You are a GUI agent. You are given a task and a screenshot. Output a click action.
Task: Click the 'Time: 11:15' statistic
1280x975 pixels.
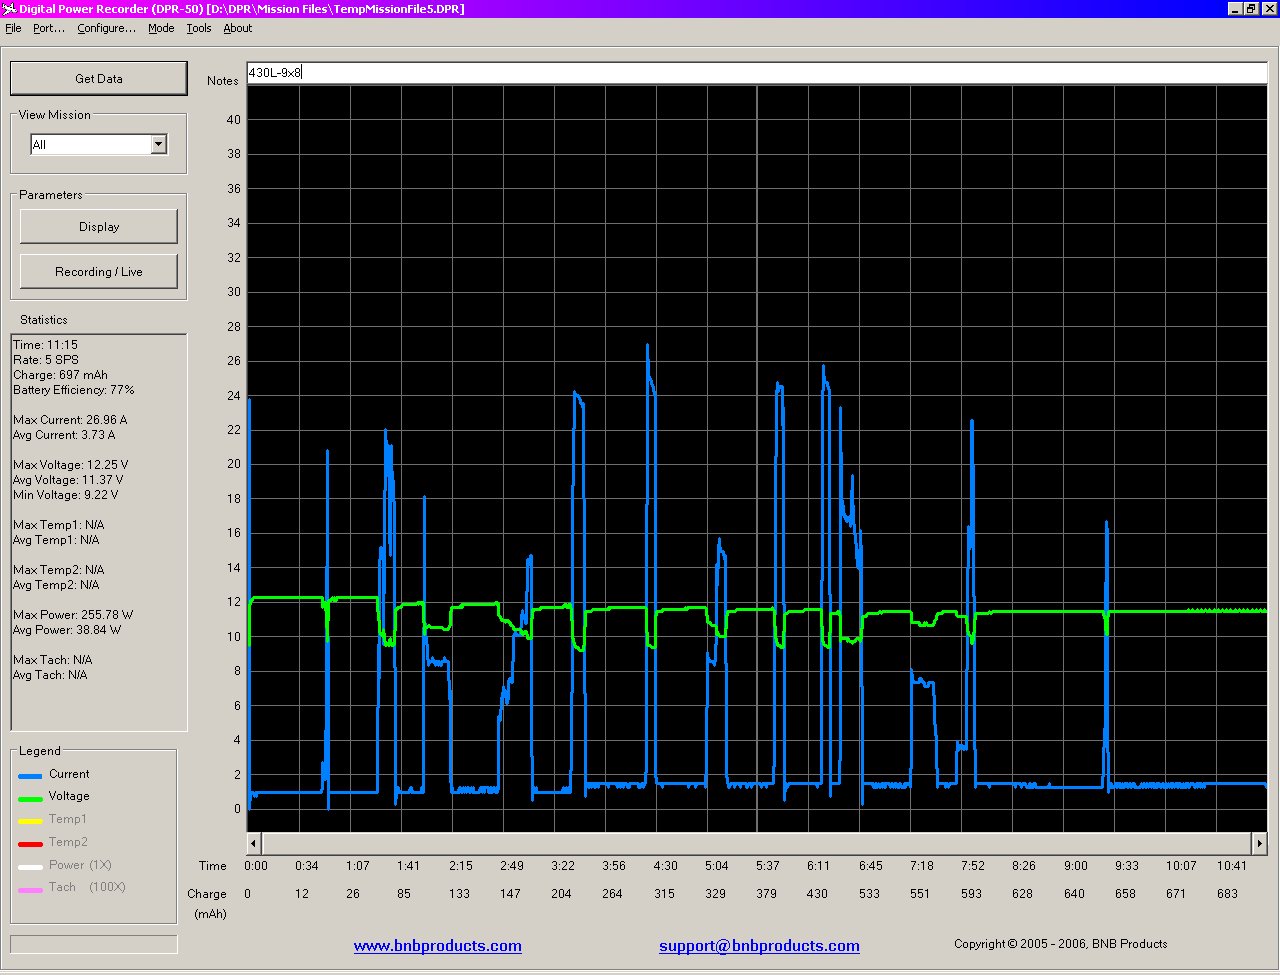tap(45, 345)
